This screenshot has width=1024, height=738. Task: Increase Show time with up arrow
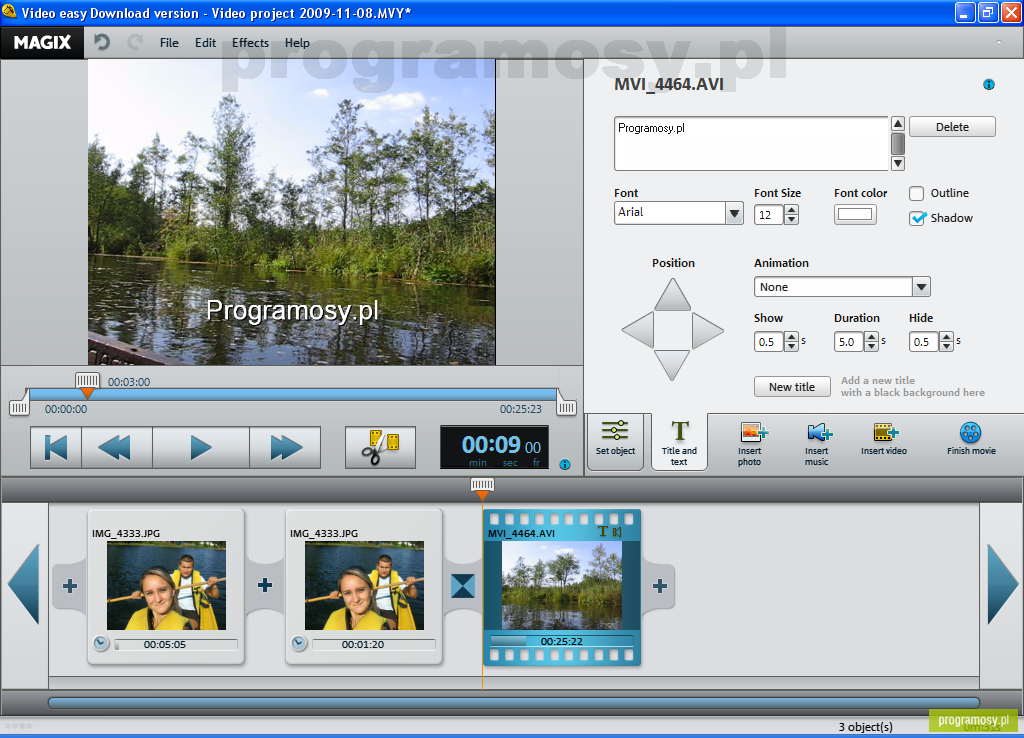(x=792, y=337)
